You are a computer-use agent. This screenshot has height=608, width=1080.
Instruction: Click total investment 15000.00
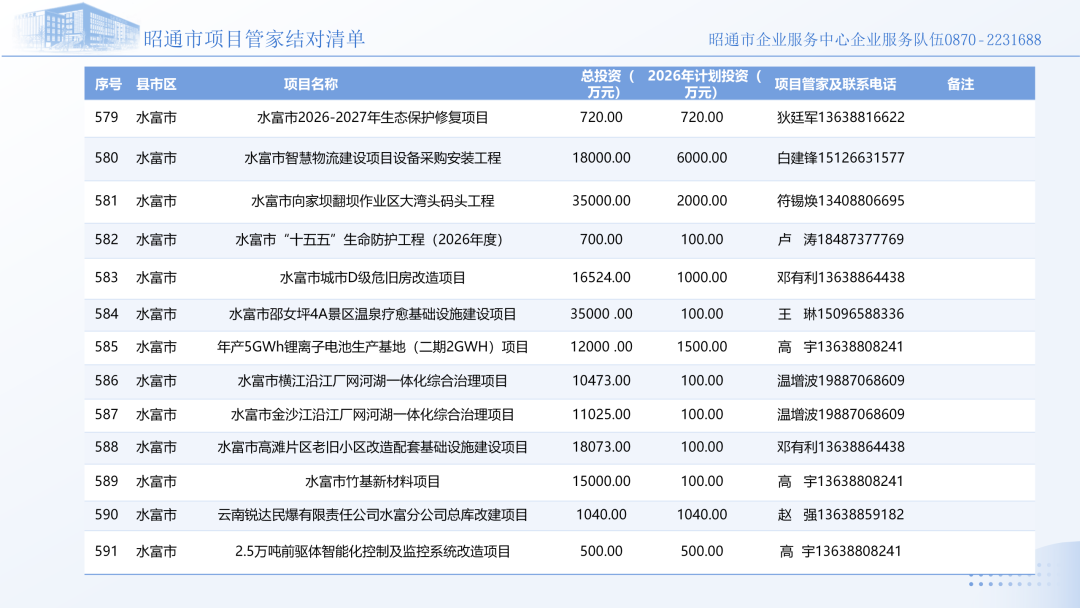[601, 481]
